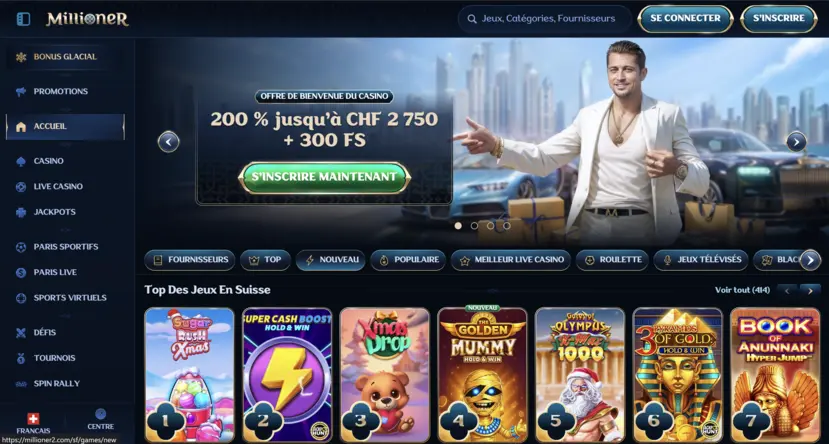
Task: Open Promotions megaphone icon in sidebar
Action: click(x=21, y=91)
